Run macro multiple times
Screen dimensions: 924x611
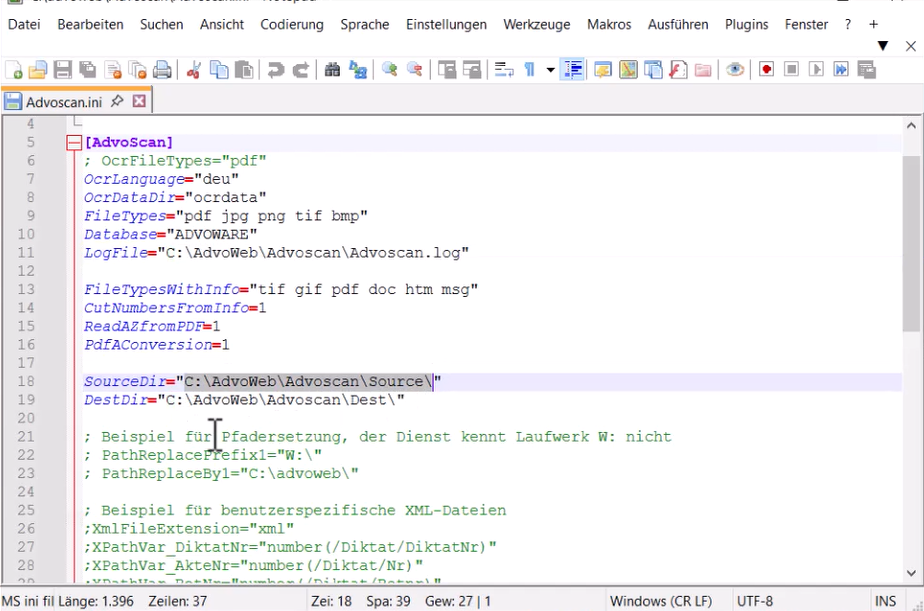[841, 70]
